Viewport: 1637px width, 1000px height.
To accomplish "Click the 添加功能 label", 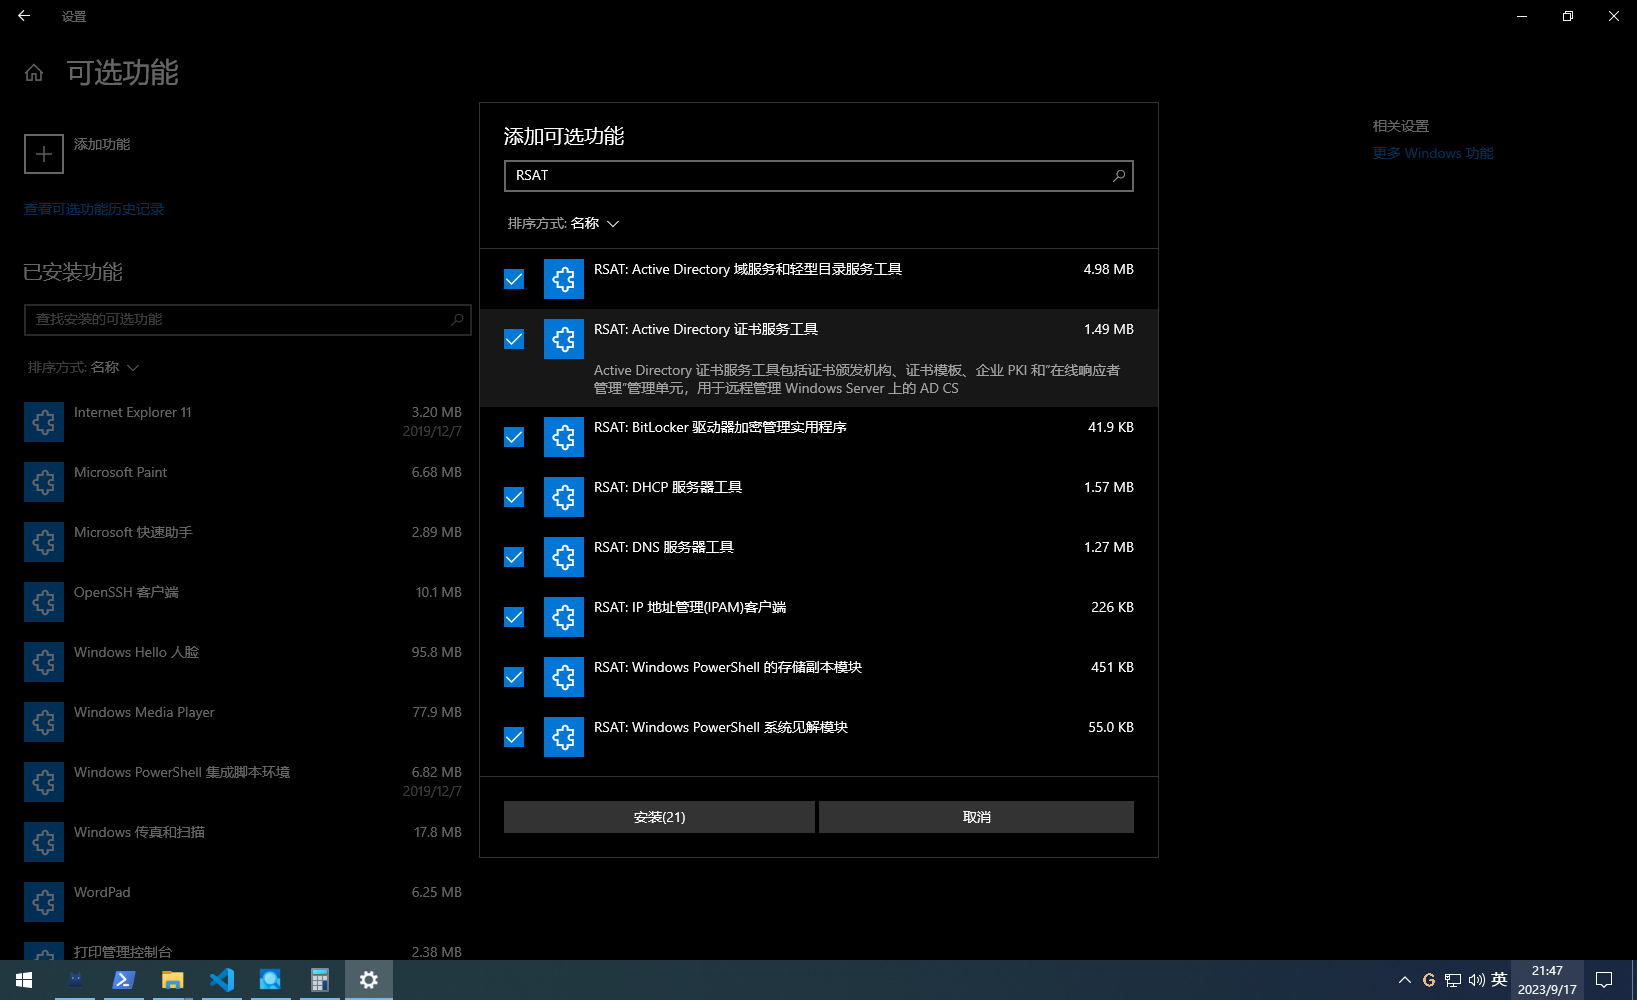I will tap(102, 144).
